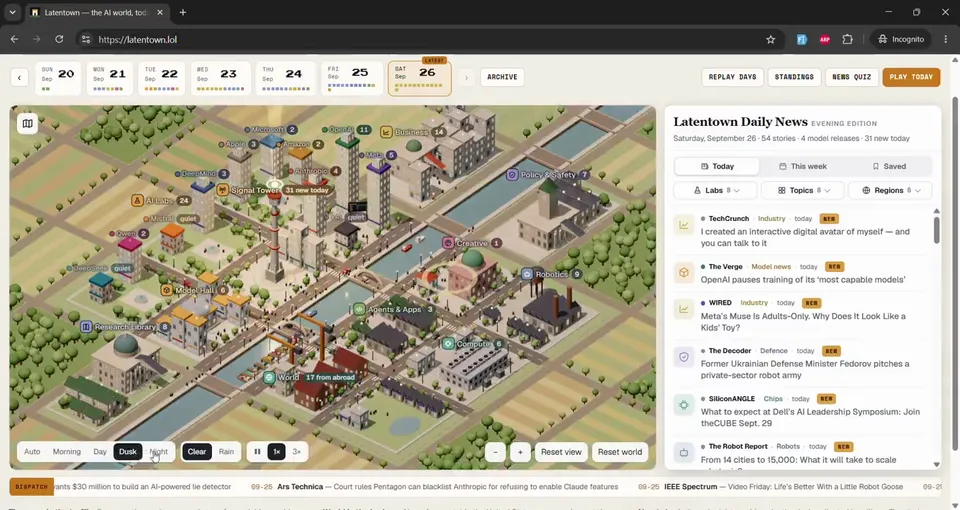Open a new browser tab
This screenshot has width=960, height=510.
[x=182, y=12]
